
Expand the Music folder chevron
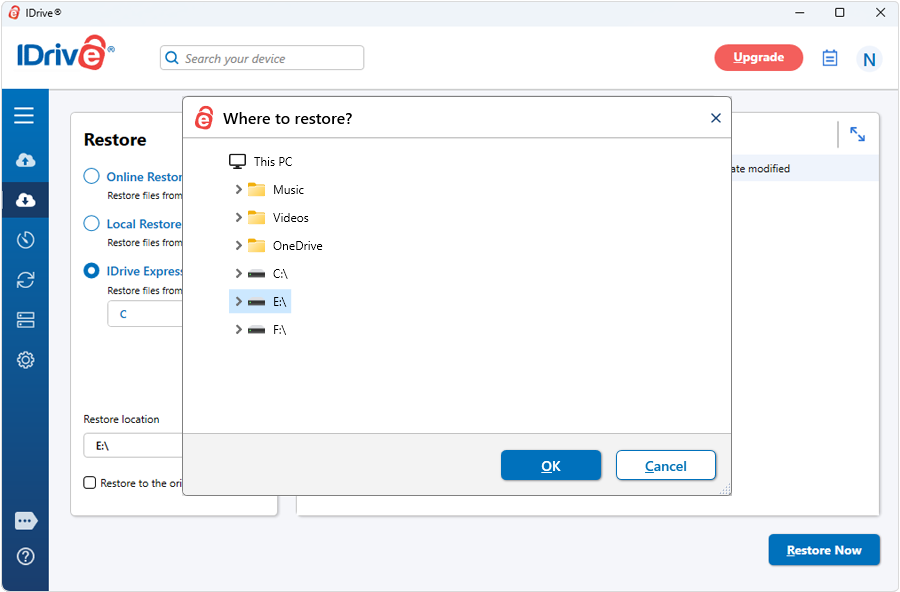[x=239, y=189]
